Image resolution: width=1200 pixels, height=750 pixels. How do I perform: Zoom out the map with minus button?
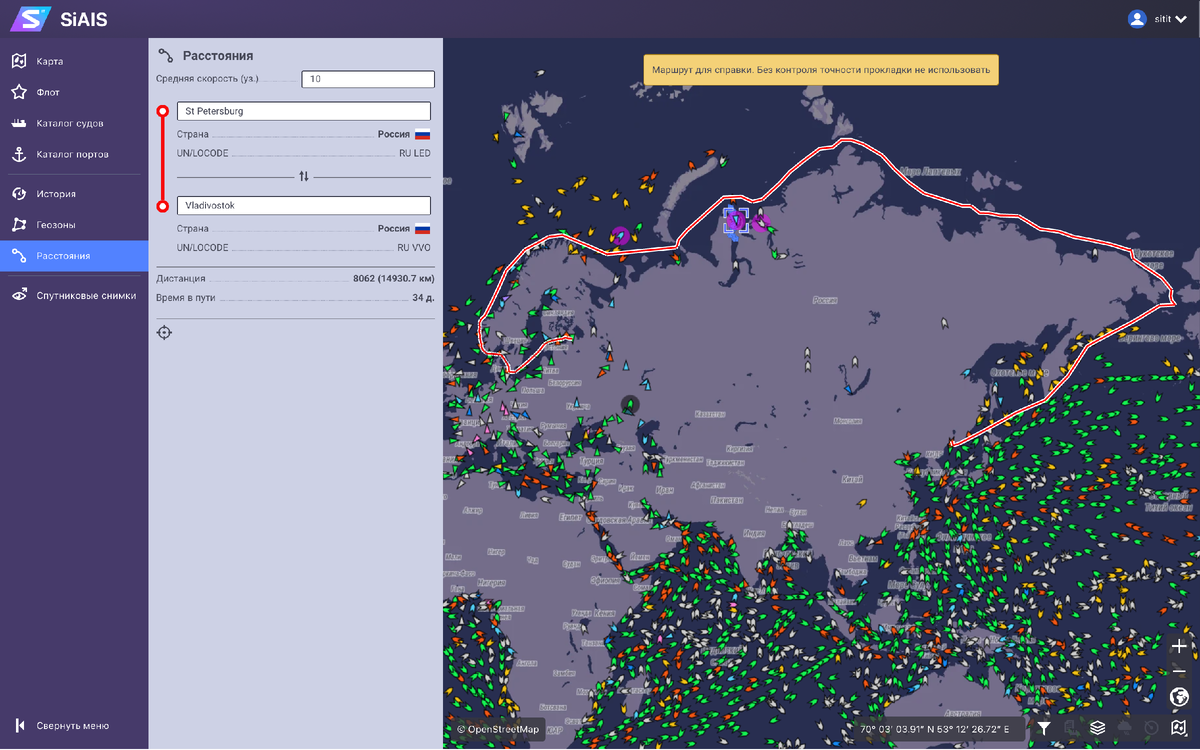[x=1180, y=670]
